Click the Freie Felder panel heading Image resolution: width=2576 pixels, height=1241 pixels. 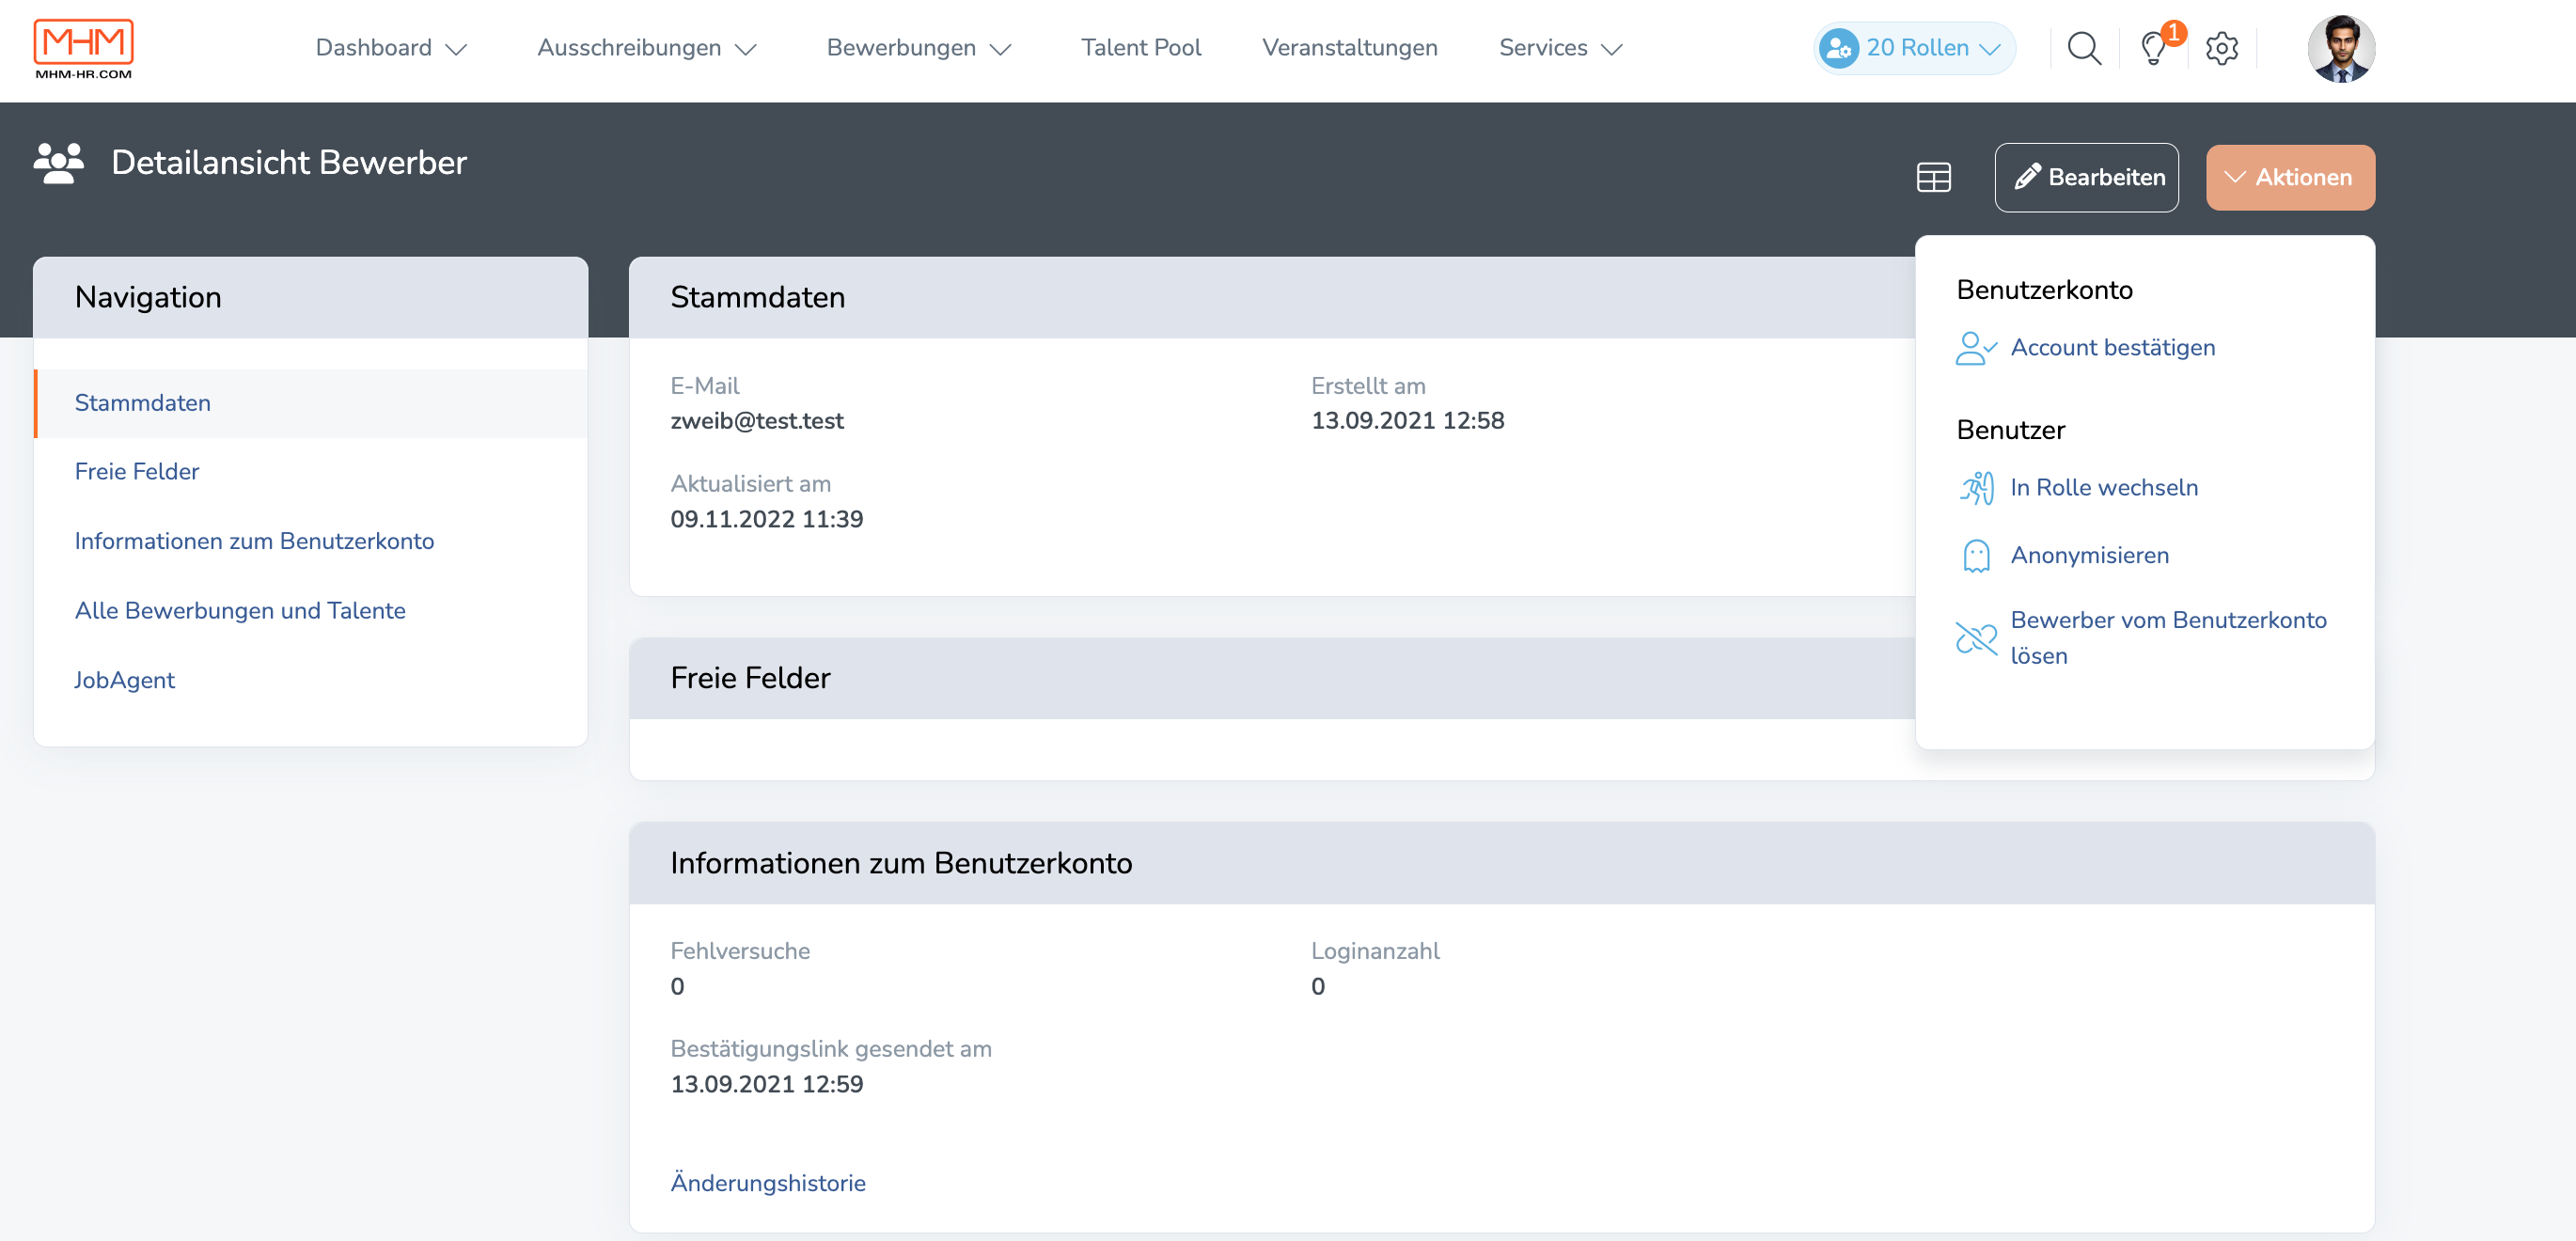click(x=750, y=679)
